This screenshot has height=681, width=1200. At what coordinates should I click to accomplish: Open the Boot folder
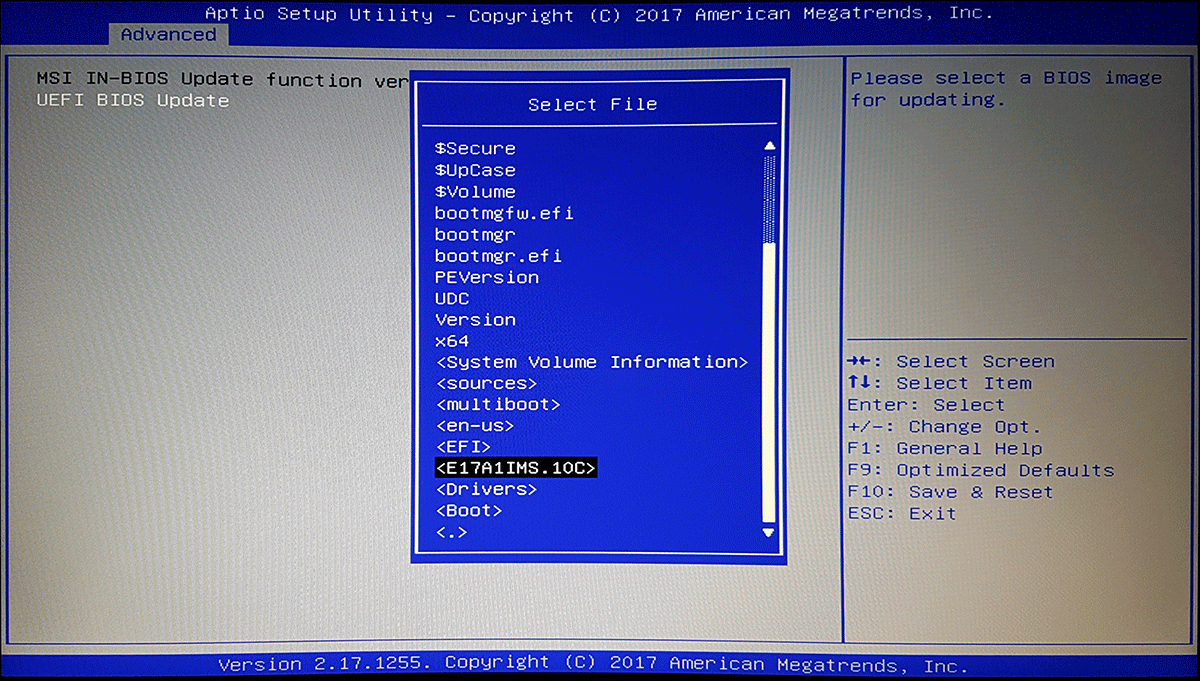coord(469,511)
